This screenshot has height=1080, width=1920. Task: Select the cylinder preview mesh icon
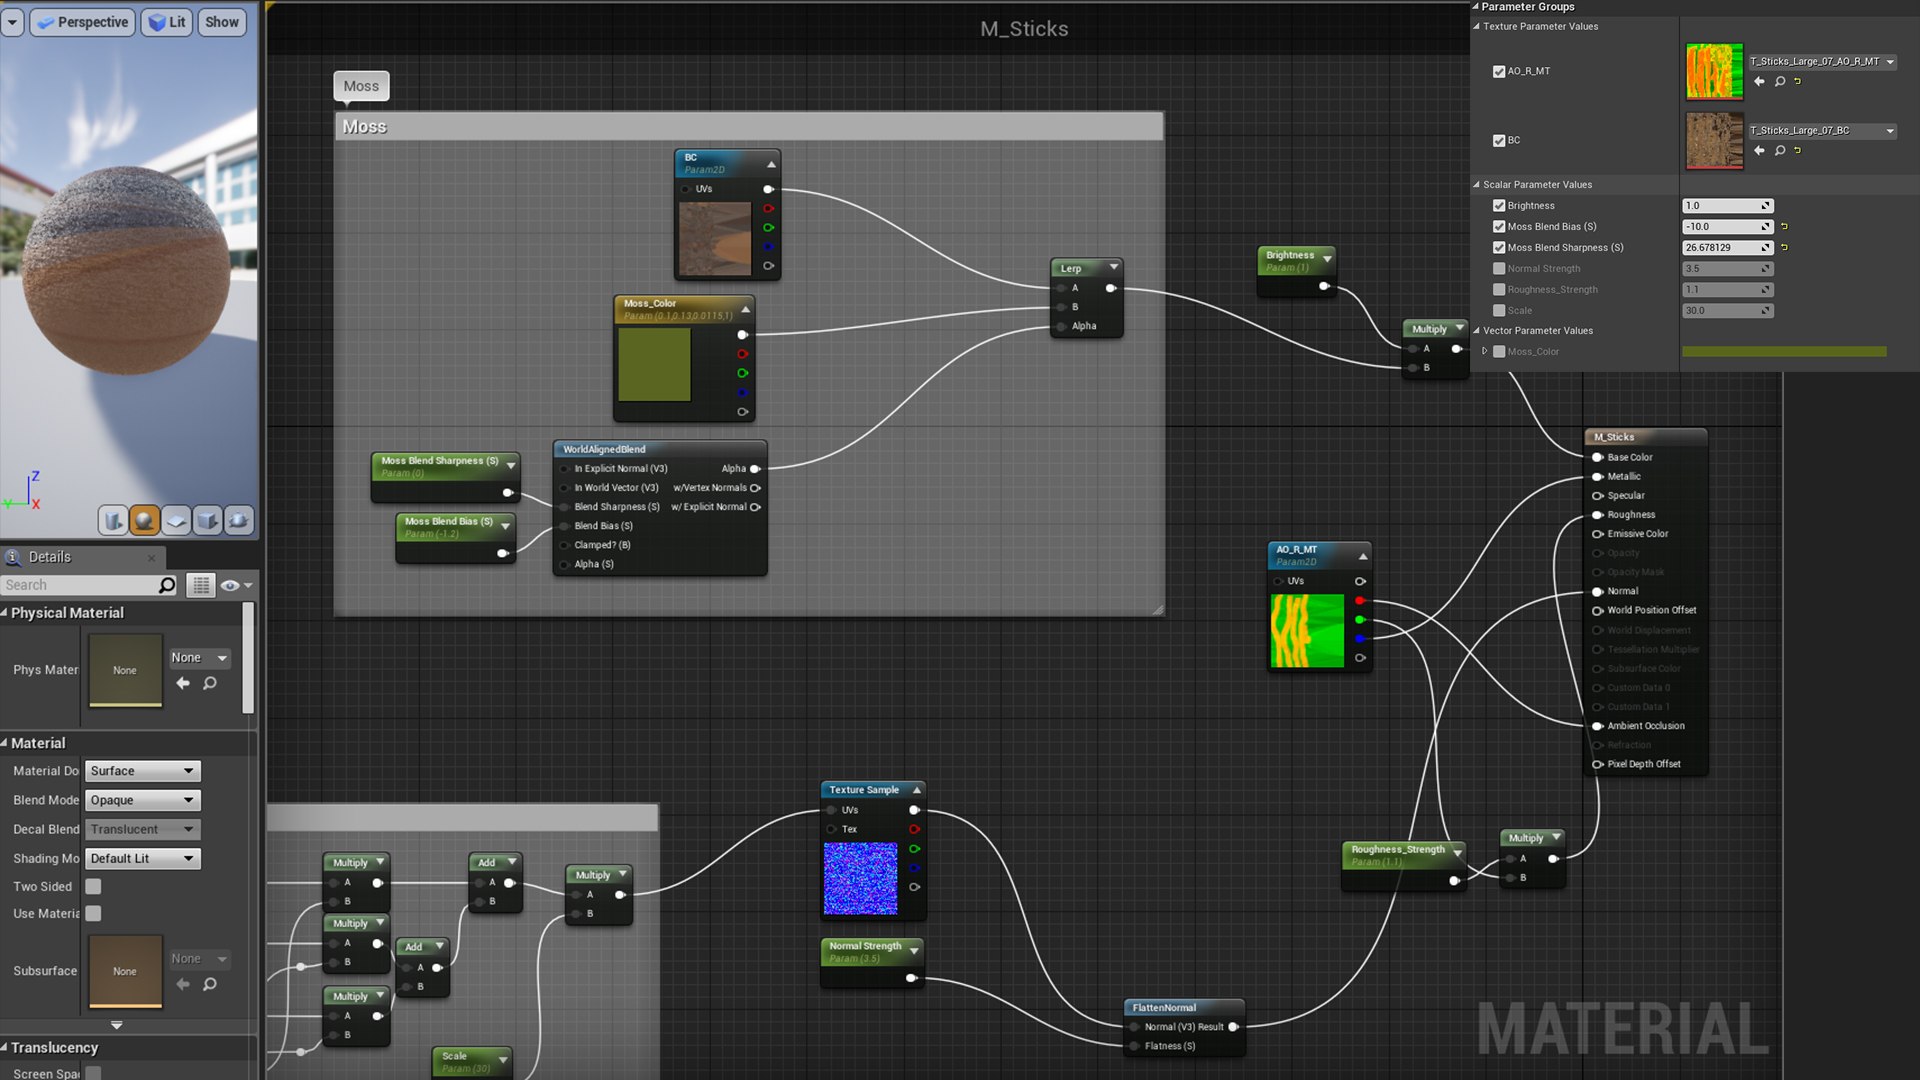[x=113, y=520]
